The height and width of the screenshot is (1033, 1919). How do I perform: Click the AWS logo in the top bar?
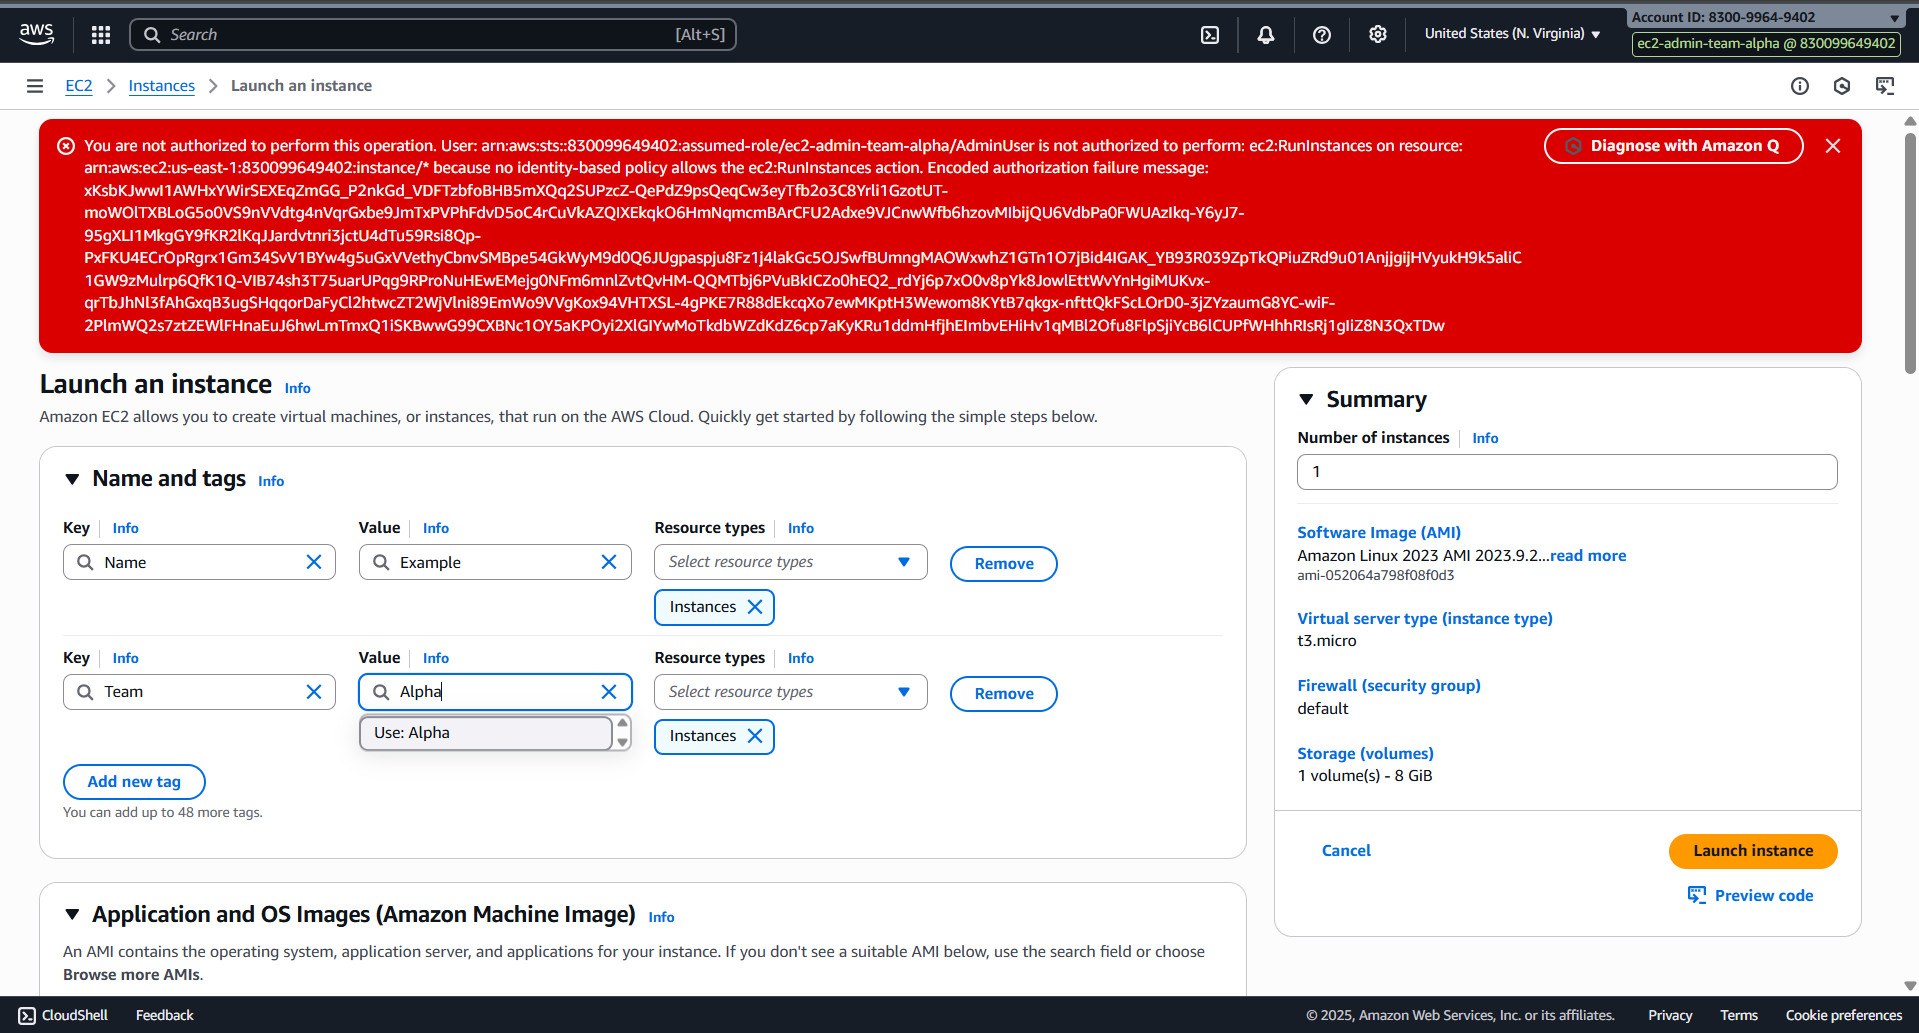[36, 33]
